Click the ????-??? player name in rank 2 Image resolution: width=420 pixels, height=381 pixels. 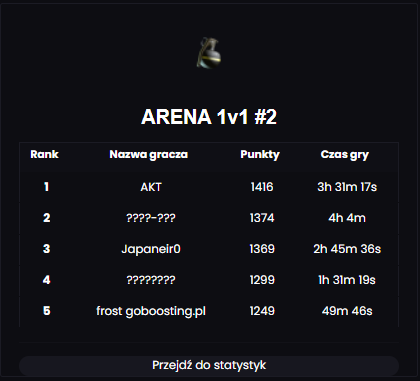[151, 218]
